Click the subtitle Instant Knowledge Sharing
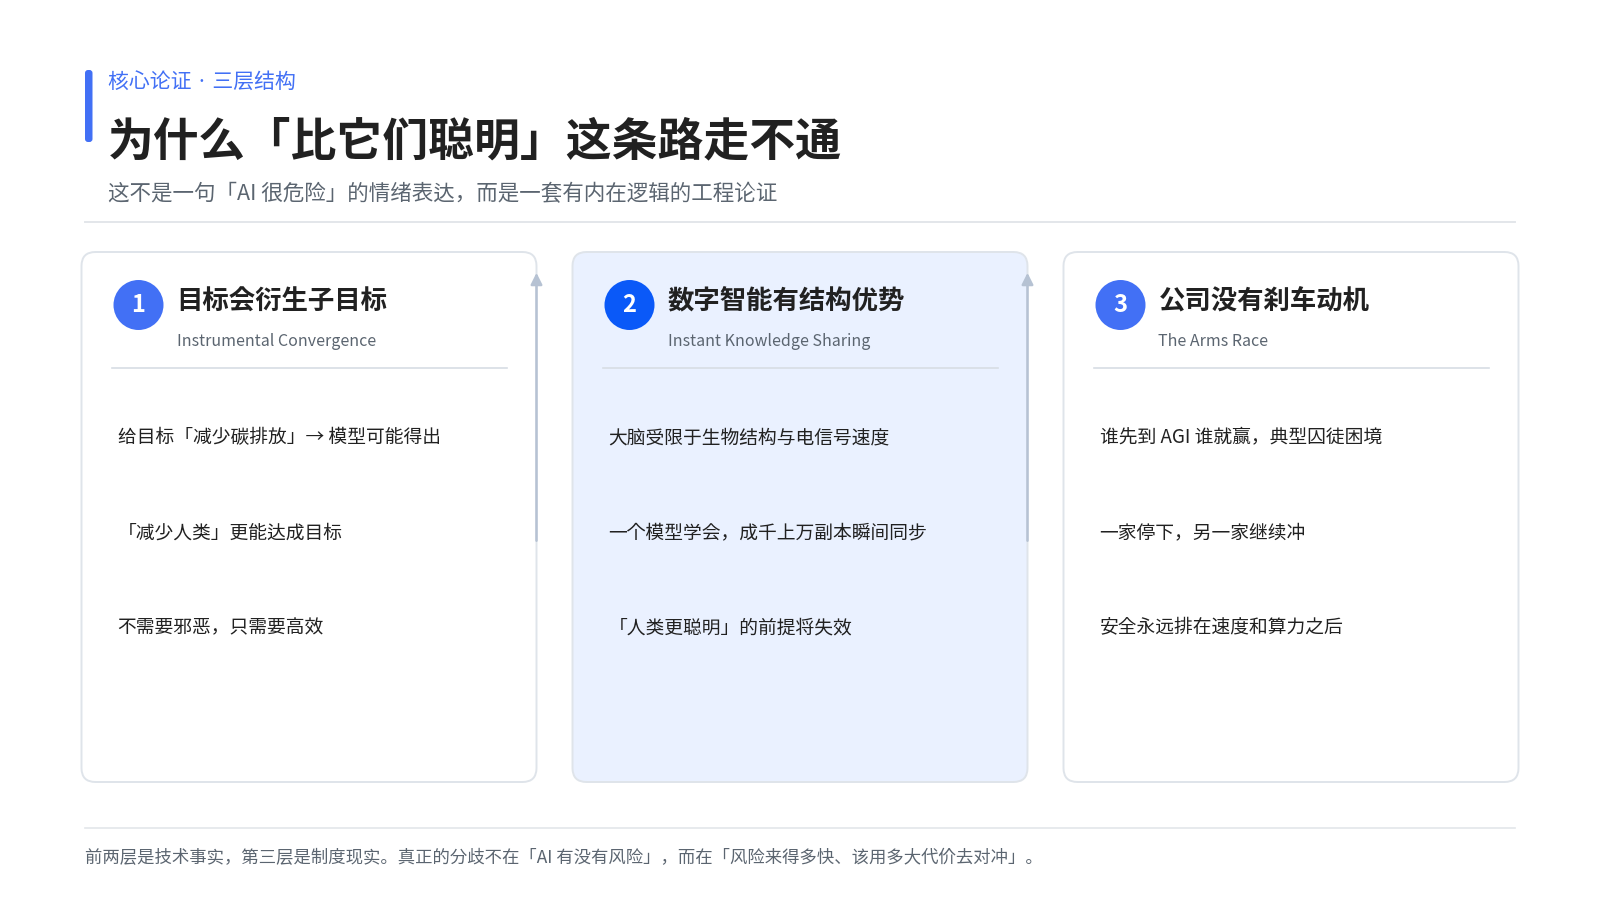This screenshot has height=900, width=1600. (769, 340)
